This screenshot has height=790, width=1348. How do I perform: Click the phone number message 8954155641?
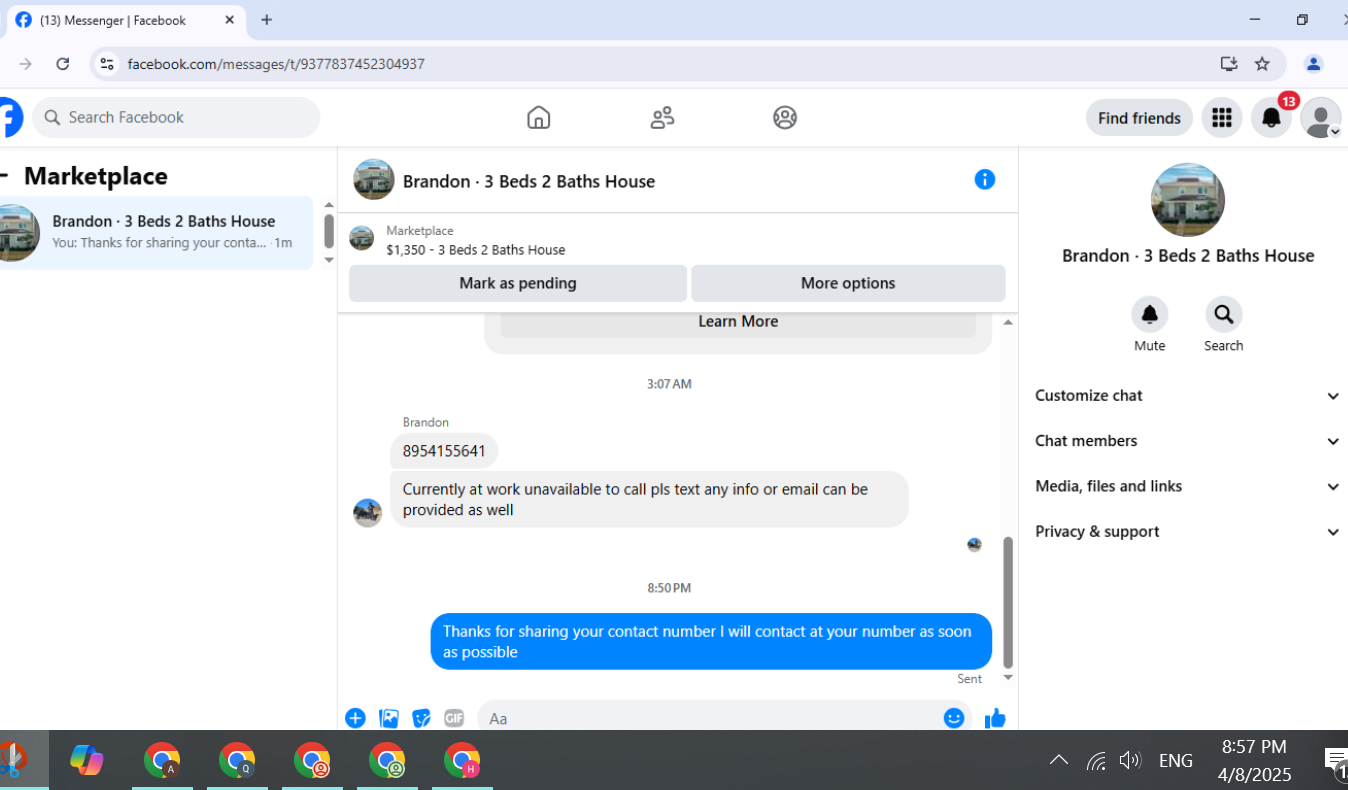pos(444,451)
